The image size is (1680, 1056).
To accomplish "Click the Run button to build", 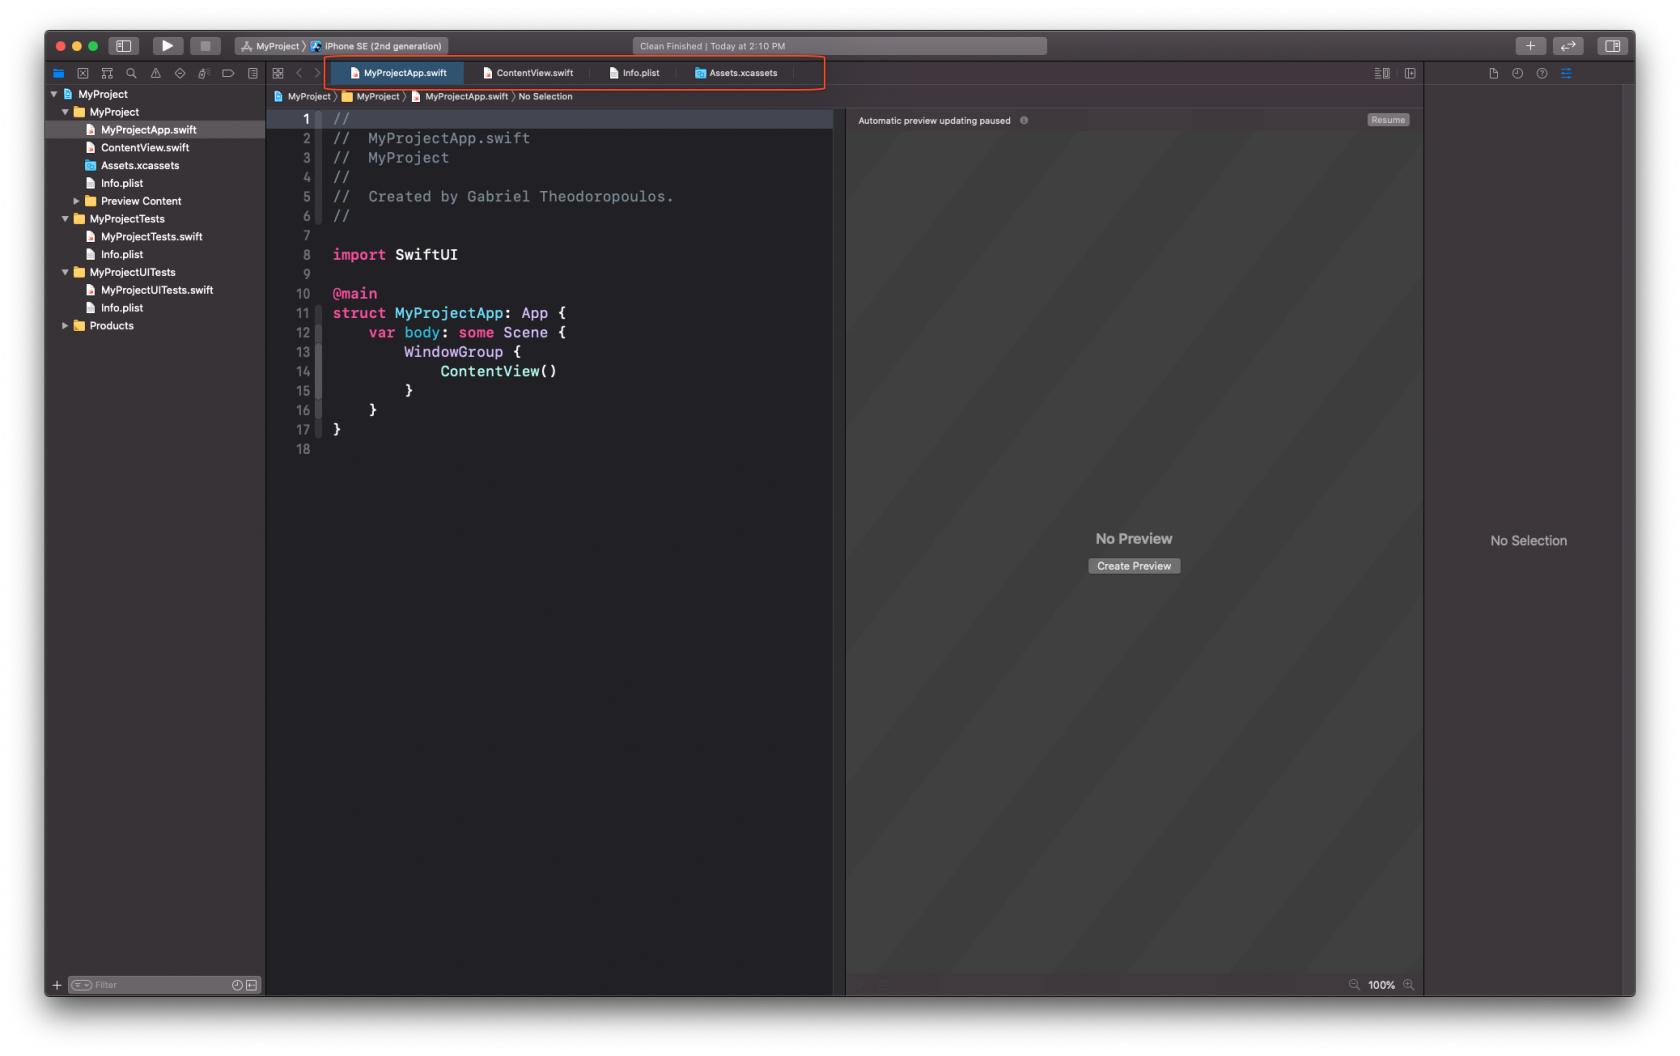I will pyautogui.click(x=167, y=45).
